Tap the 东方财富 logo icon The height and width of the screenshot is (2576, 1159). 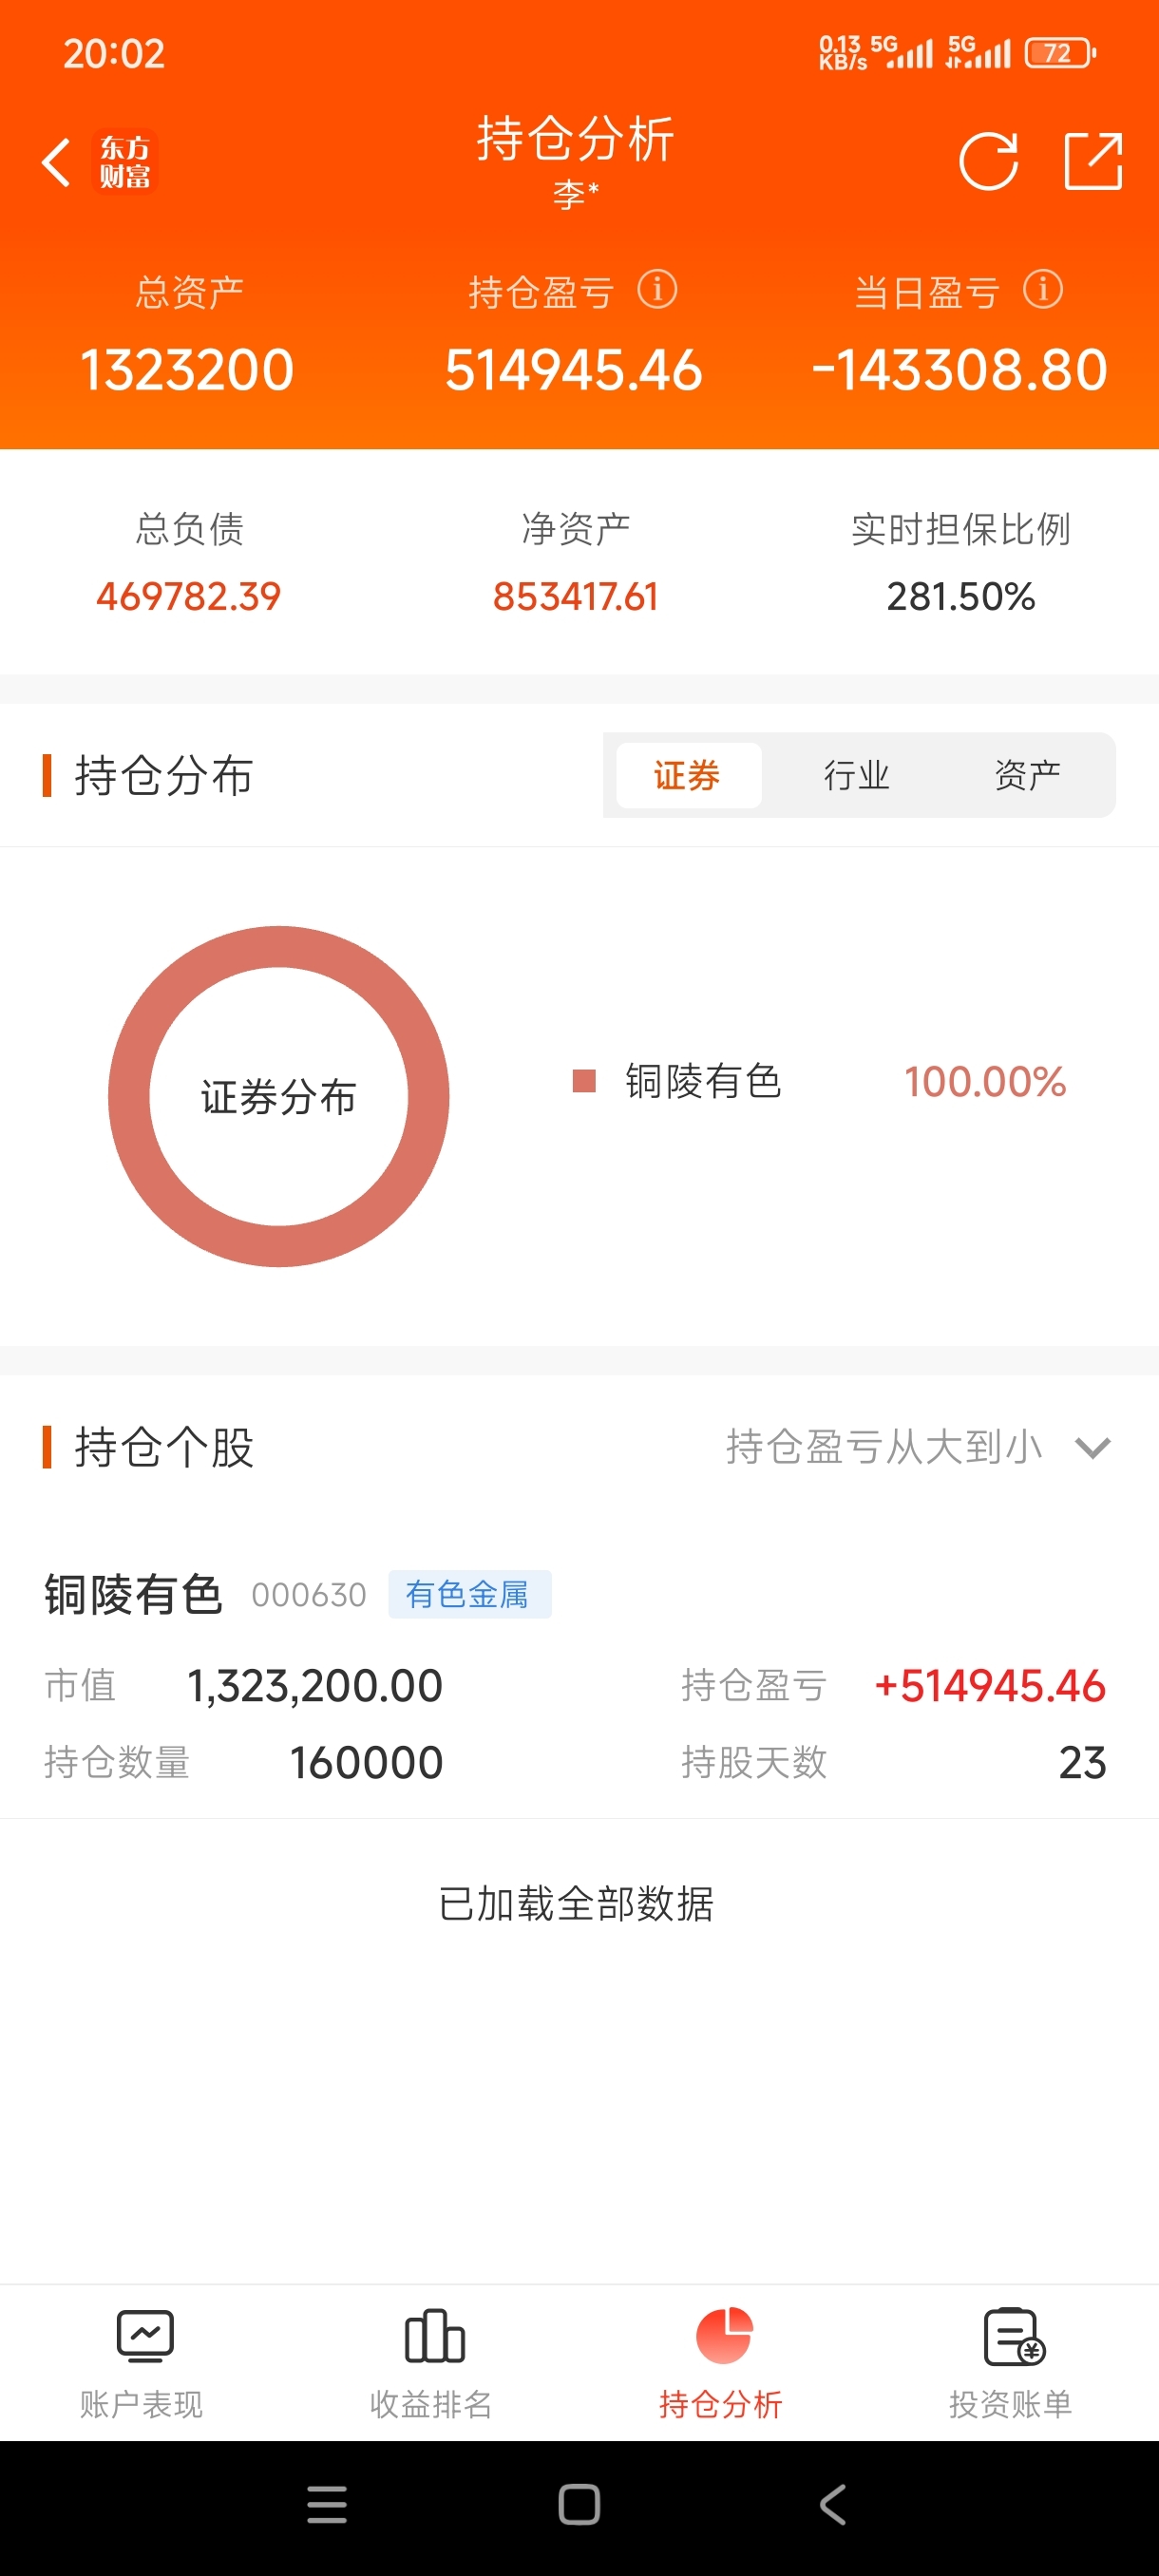click(125, 162)
